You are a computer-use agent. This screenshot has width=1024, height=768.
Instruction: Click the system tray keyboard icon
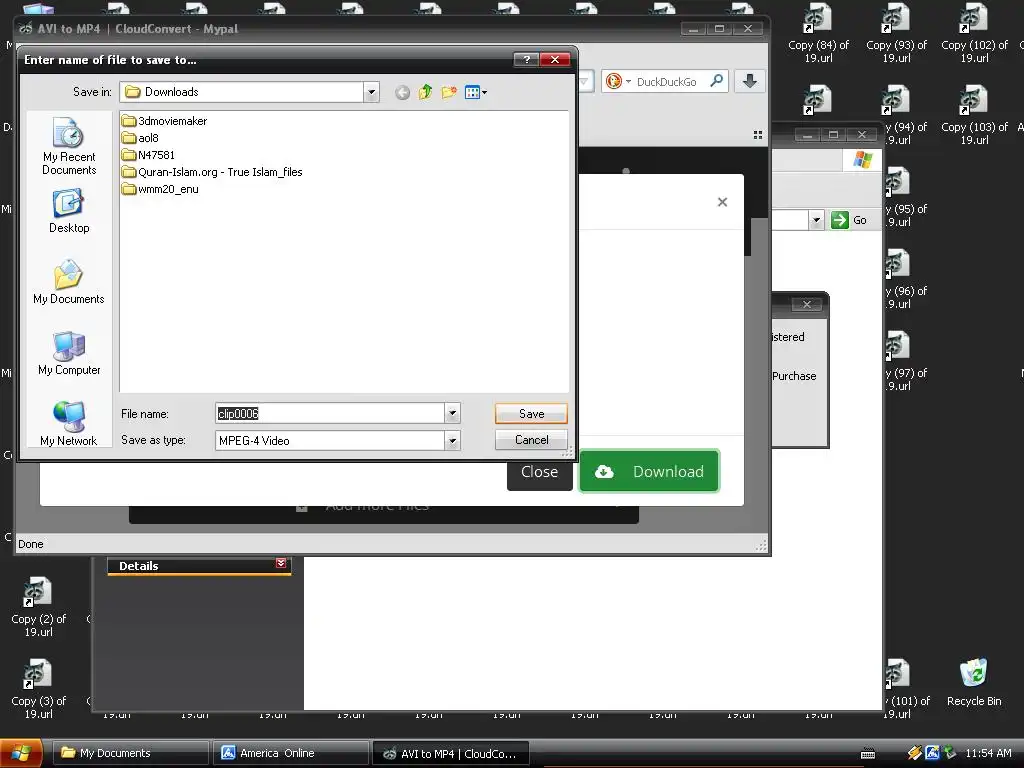(x=868, y=754)
